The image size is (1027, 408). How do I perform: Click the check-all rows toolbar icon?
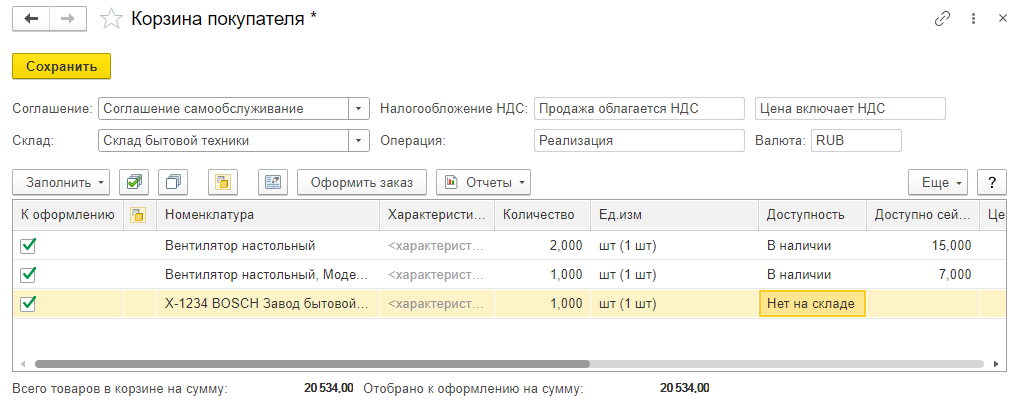point(134,182)
